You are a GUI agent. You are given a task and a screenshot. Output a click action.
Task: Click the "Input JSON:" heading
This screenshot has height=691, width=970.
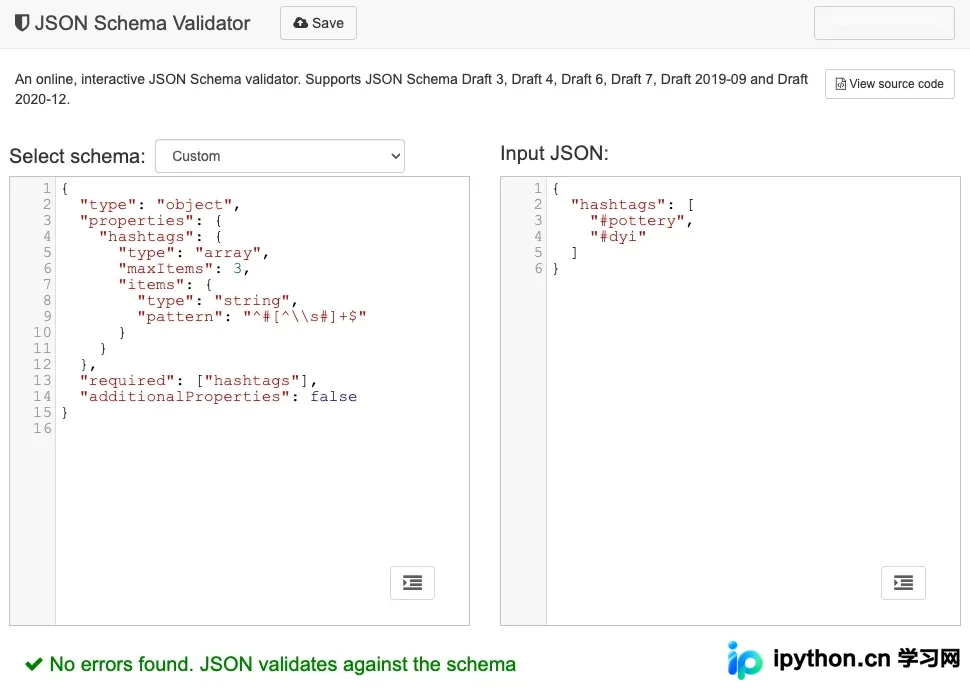pos(554,153)
